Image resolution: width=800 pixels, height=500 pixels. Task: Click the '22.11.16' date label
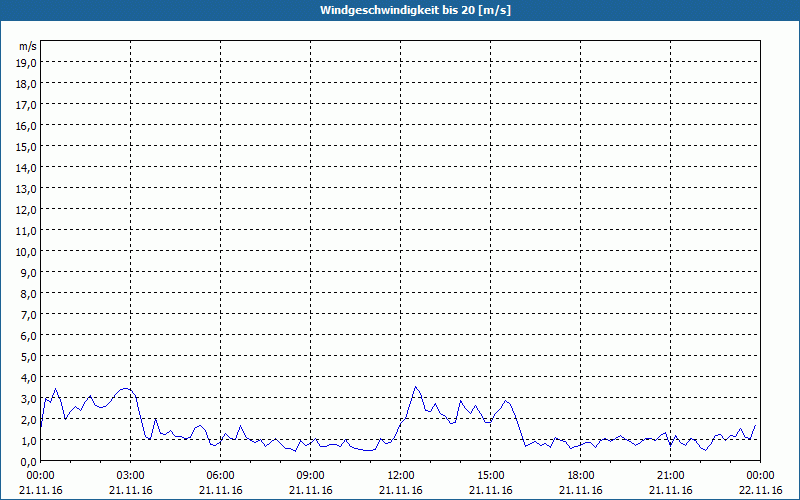tap(761, 491)
